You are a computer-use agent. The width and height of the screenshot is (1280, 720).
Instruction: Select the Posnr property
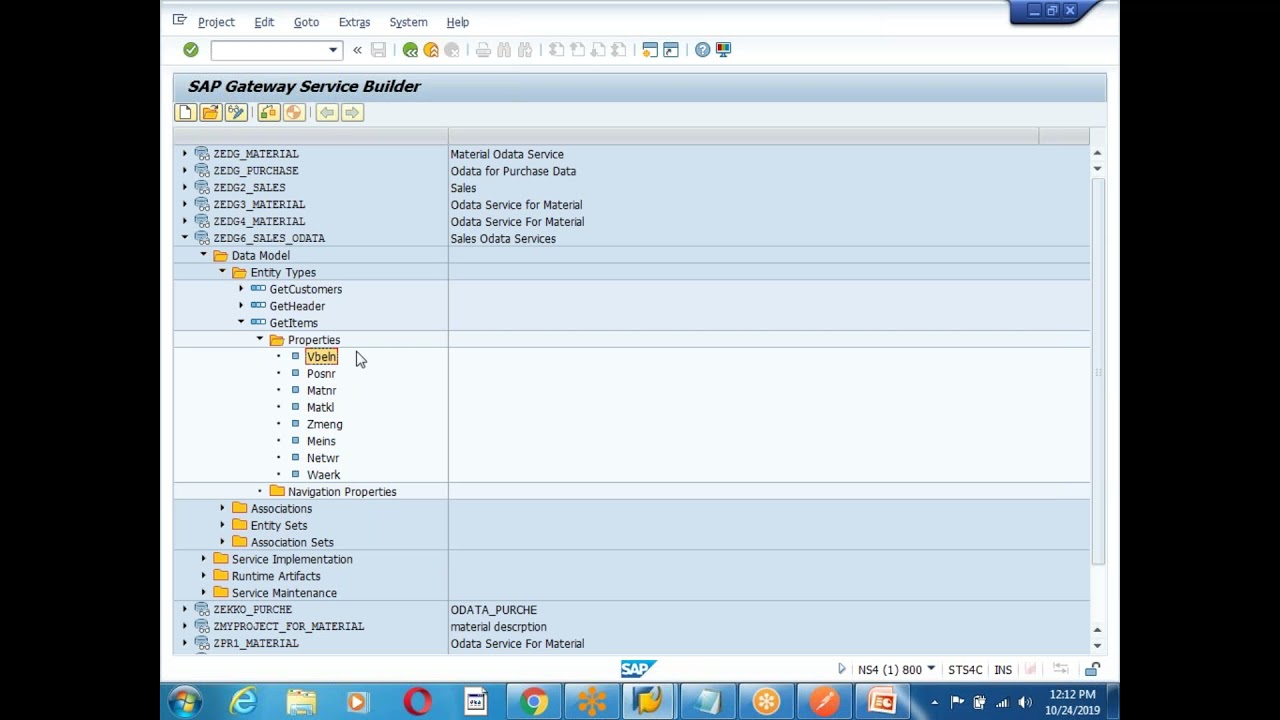(x=321, y=374)
